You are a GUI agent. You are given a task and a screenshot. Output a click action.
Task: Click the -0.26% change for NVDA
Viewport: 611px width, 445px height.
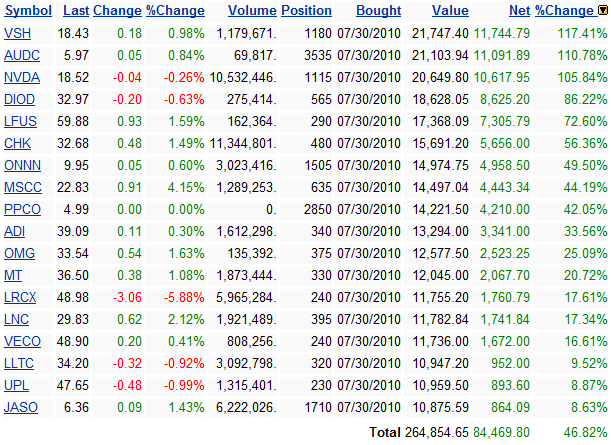[x=184, y=78]
